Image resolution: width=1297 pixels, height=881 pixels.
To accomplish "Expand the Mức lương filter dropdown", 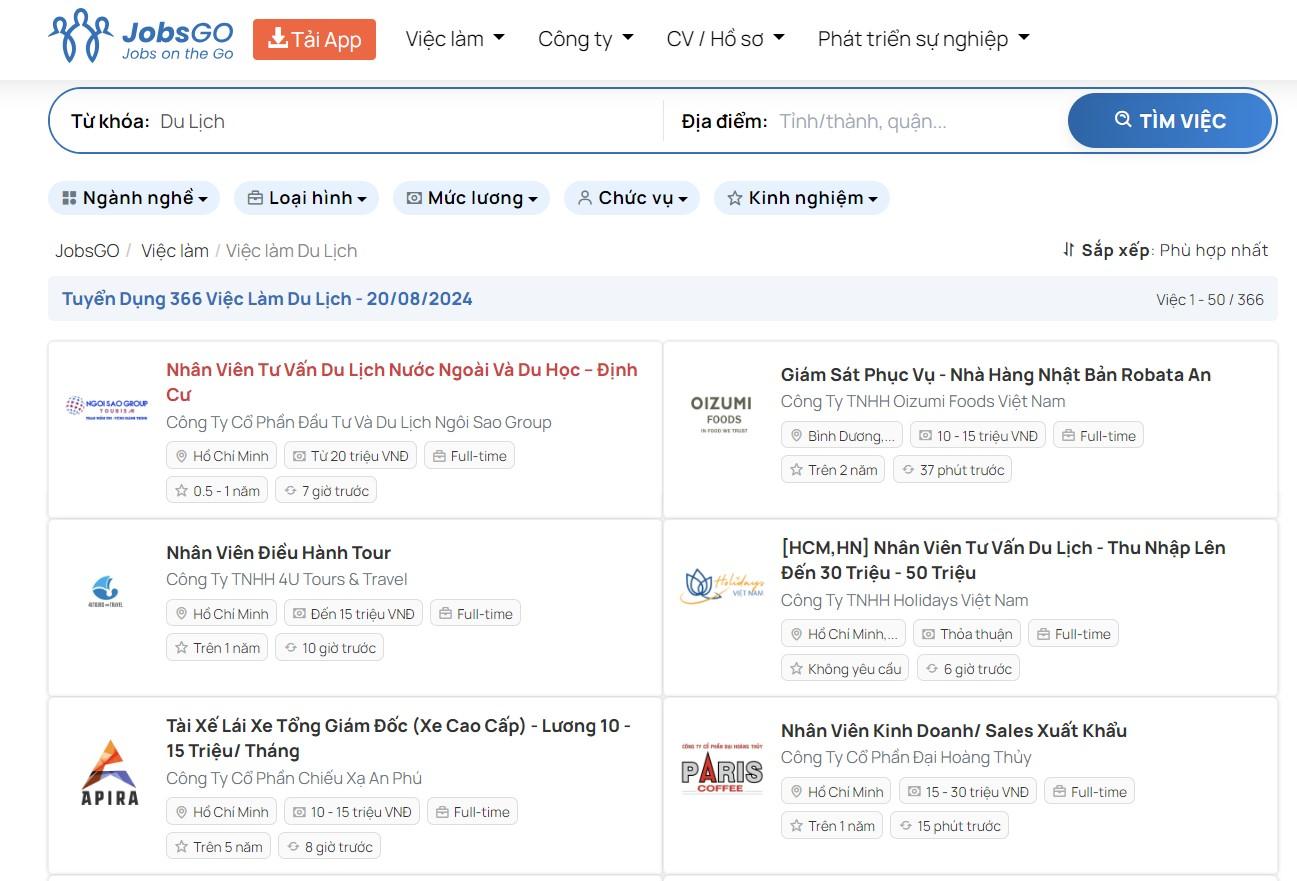I will pyautogui.click(x=471, y=198).
